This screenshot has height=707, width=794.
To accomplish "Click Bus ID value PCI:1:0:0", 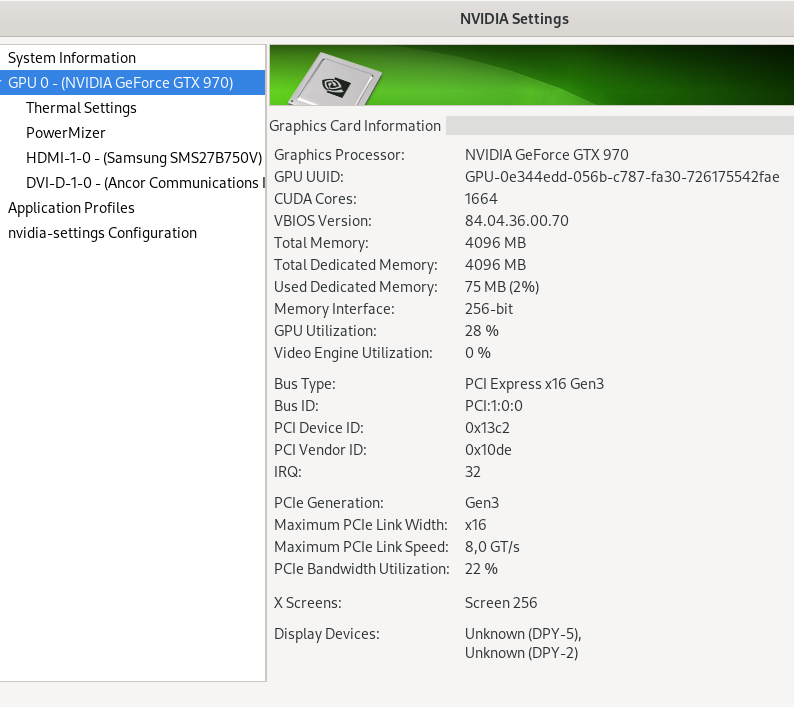I will pos(494,406).
